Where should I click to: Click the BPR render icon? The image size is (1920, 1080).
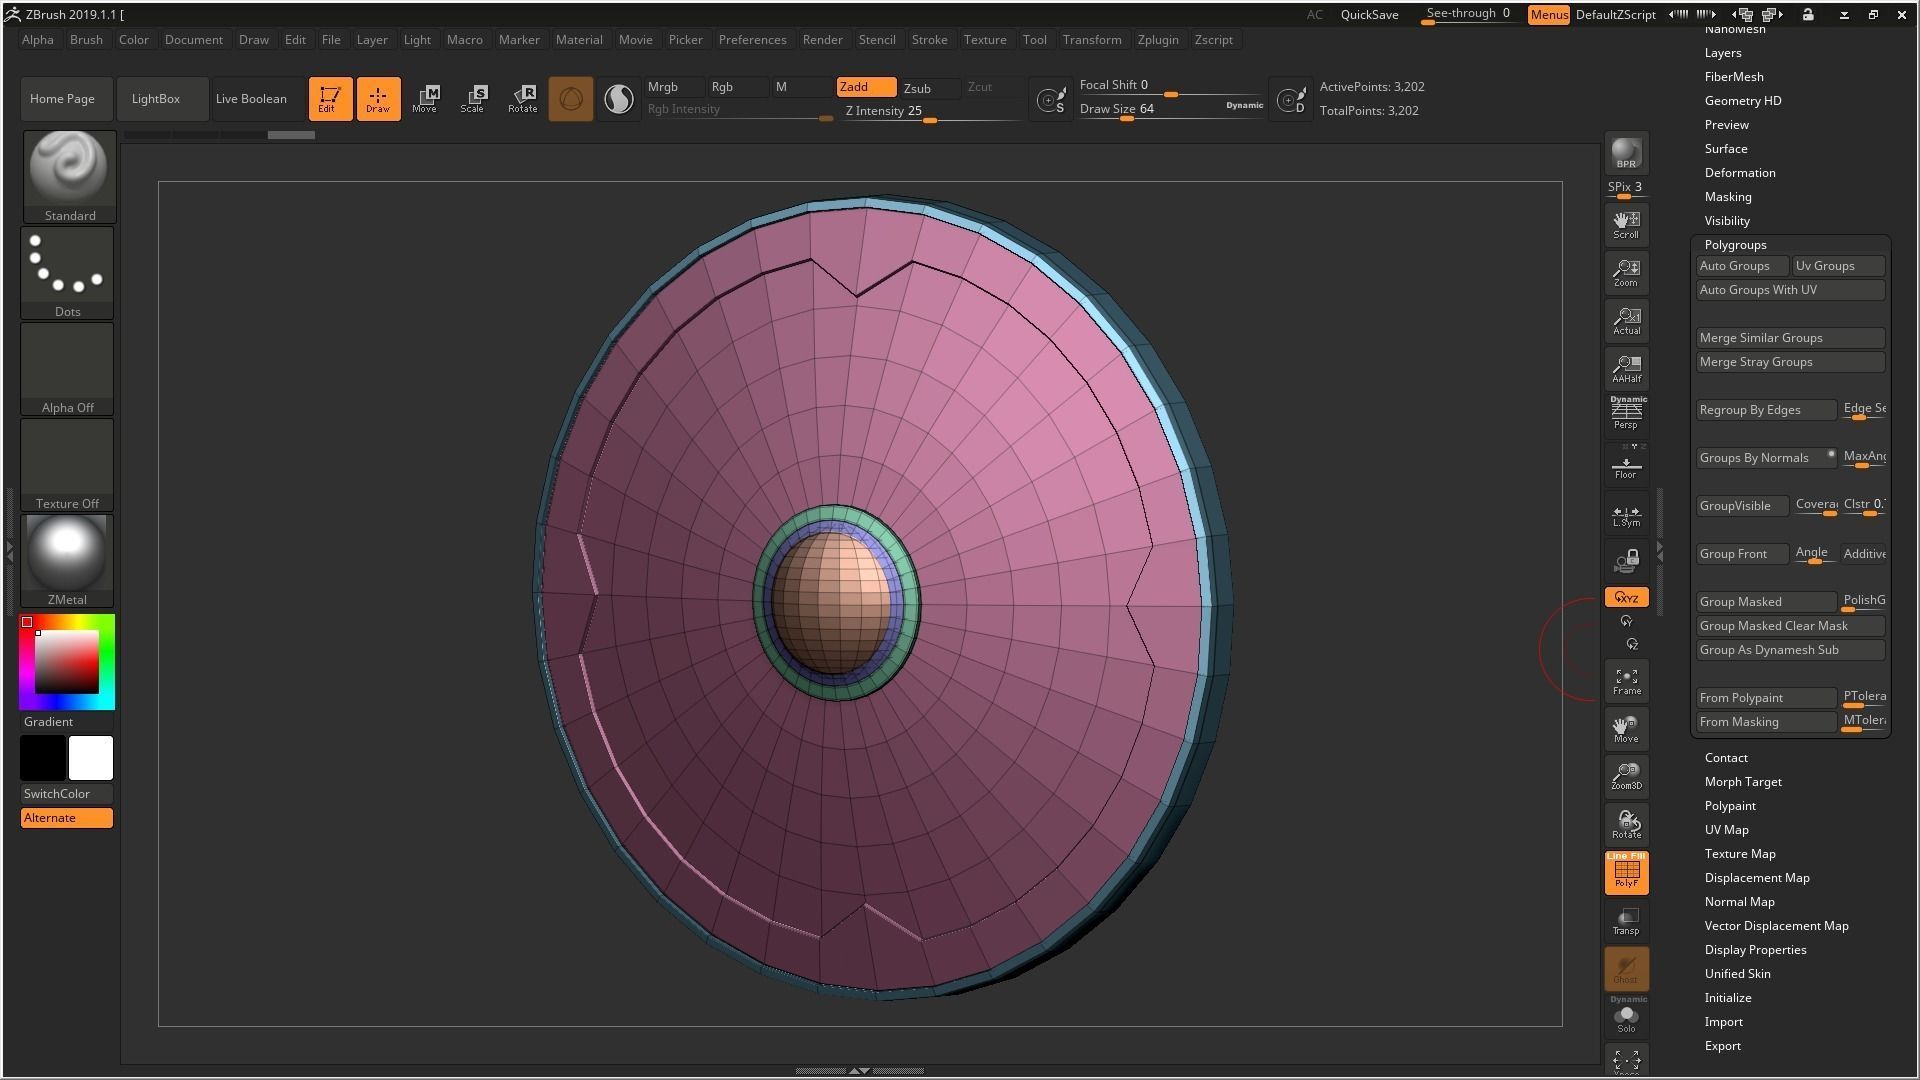pyautogui.click(x=1626, y=153)
